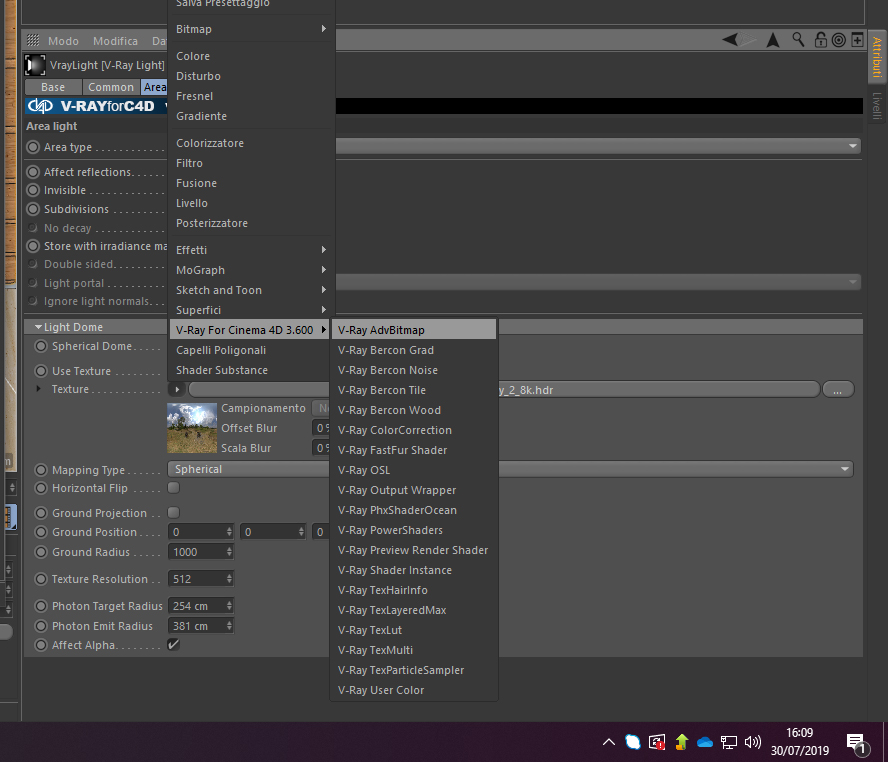Open notification center icon
Viewport: 888px width, 762px height.
857,743
